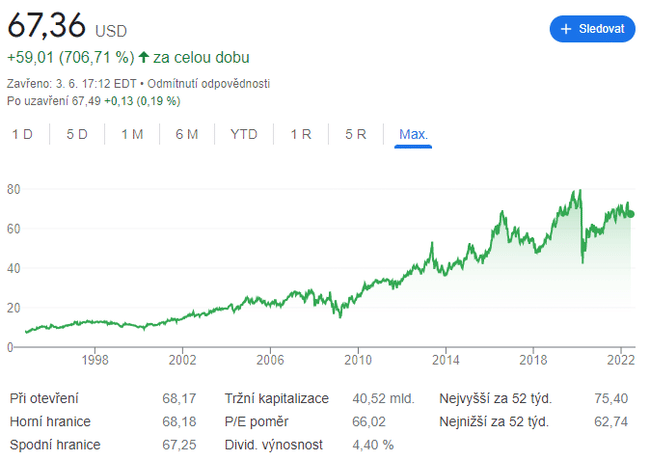This screenshot has width=650, height=460.
Task: Click the 2010 label on the time axis
Action: click(358, 359)
